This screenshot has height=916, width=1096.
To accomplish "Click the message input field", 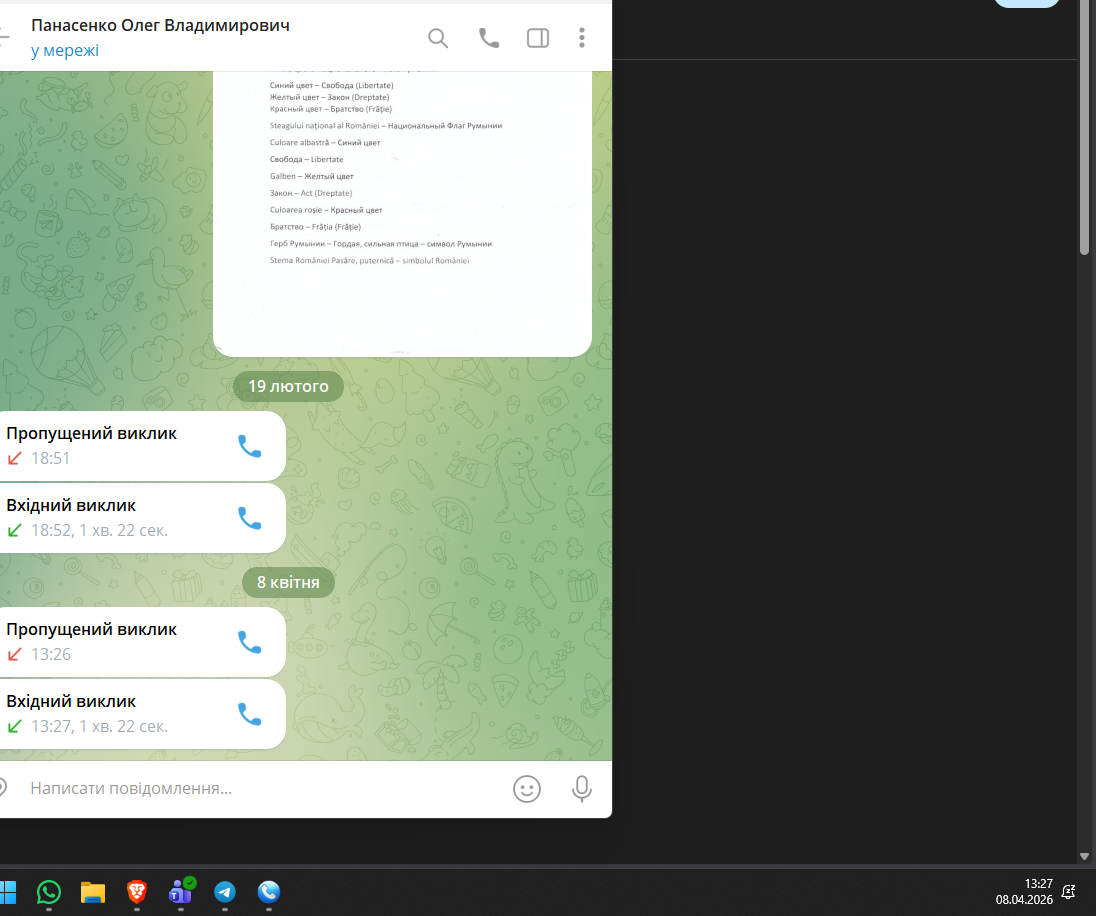I will (266, 789).
